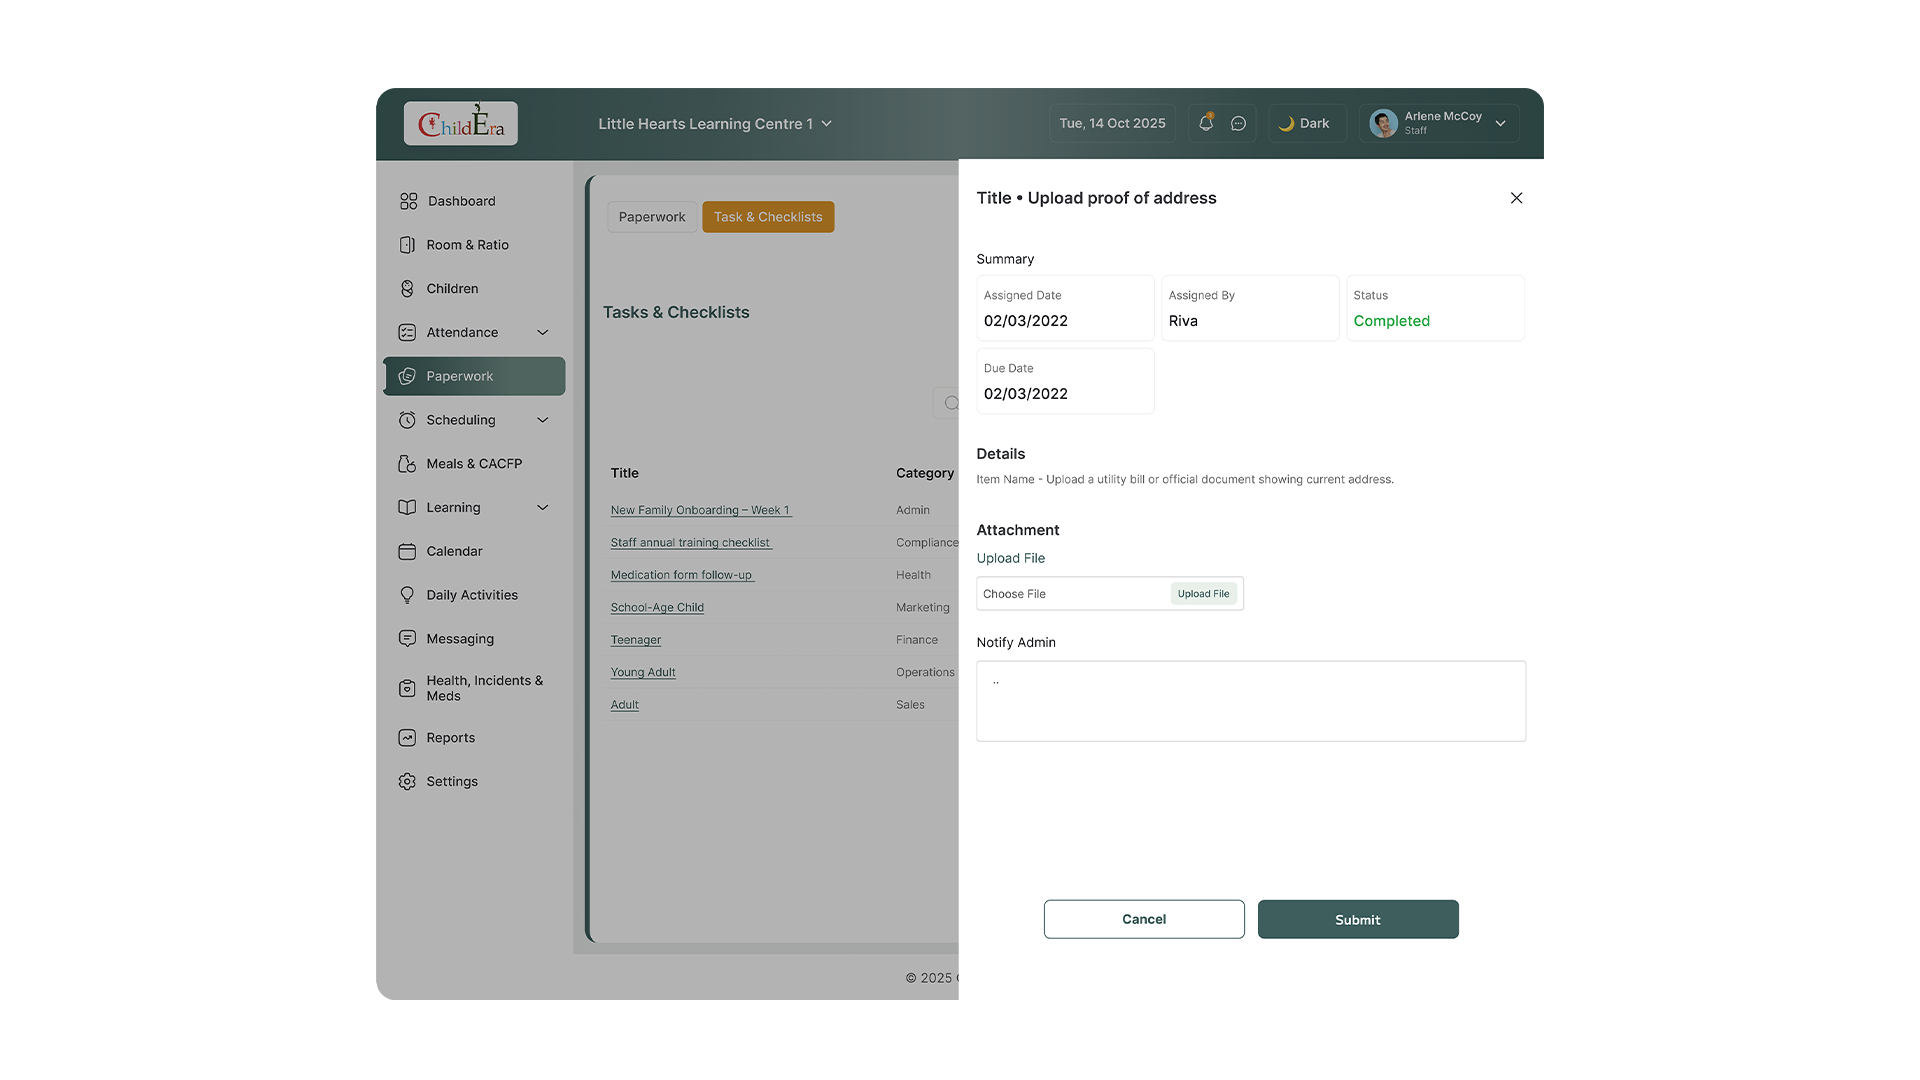
Task: Click the Upload File green label
Action: click(1011, 558)
